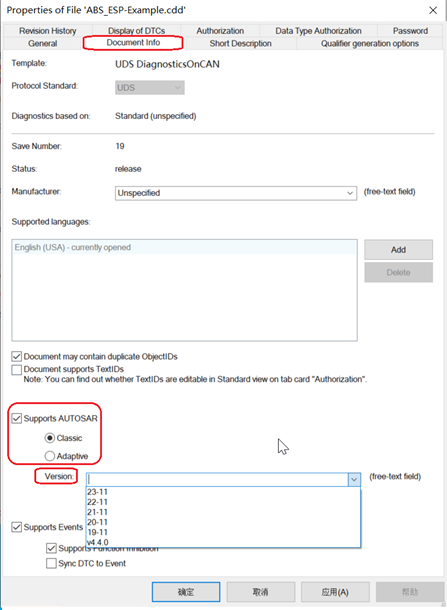Open the Short Description tab
Screen dimensions: 447x610
[x=240, y=44]
